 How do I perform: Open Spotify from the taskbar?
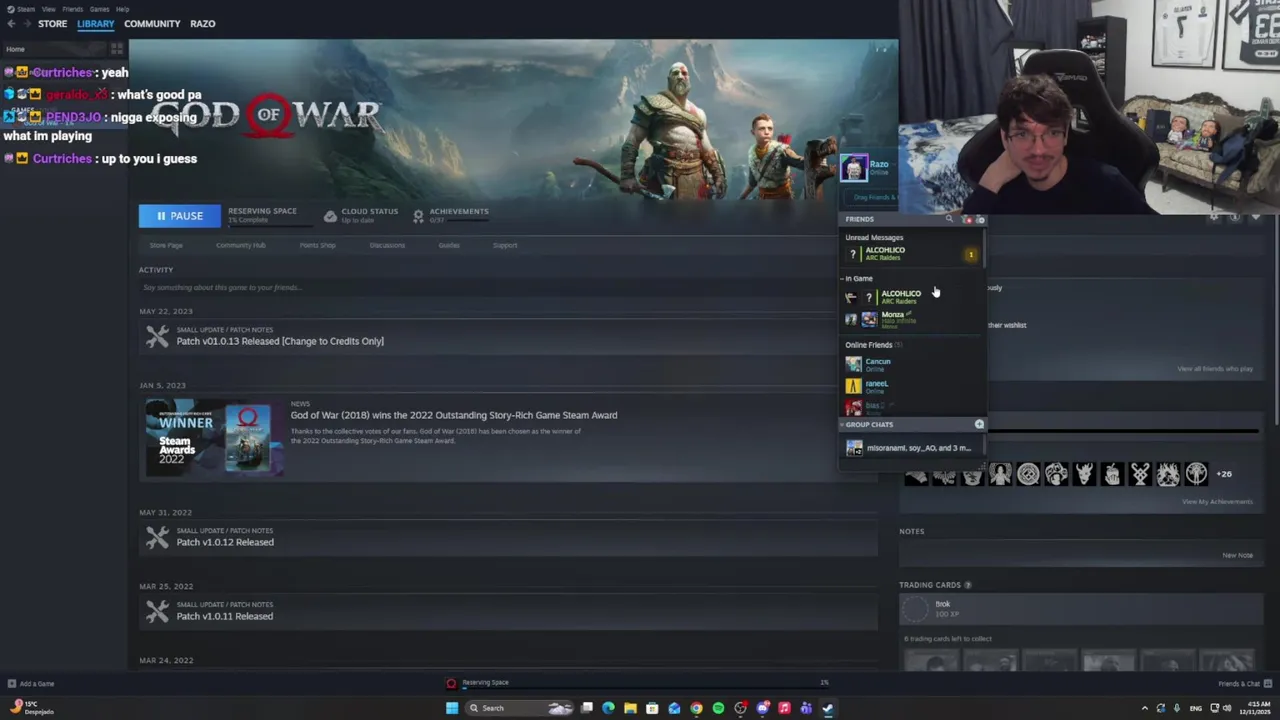tap(718, 708)
